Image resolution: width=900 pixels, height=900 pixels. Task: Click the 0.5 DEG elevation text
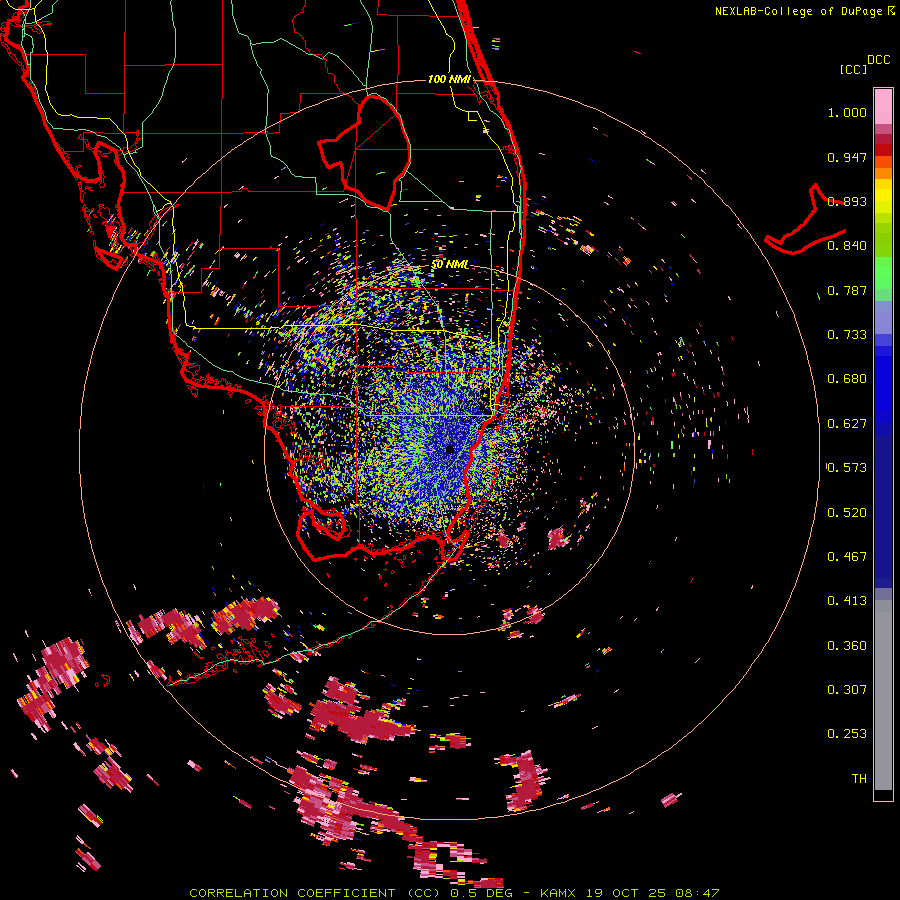[480, 893]
